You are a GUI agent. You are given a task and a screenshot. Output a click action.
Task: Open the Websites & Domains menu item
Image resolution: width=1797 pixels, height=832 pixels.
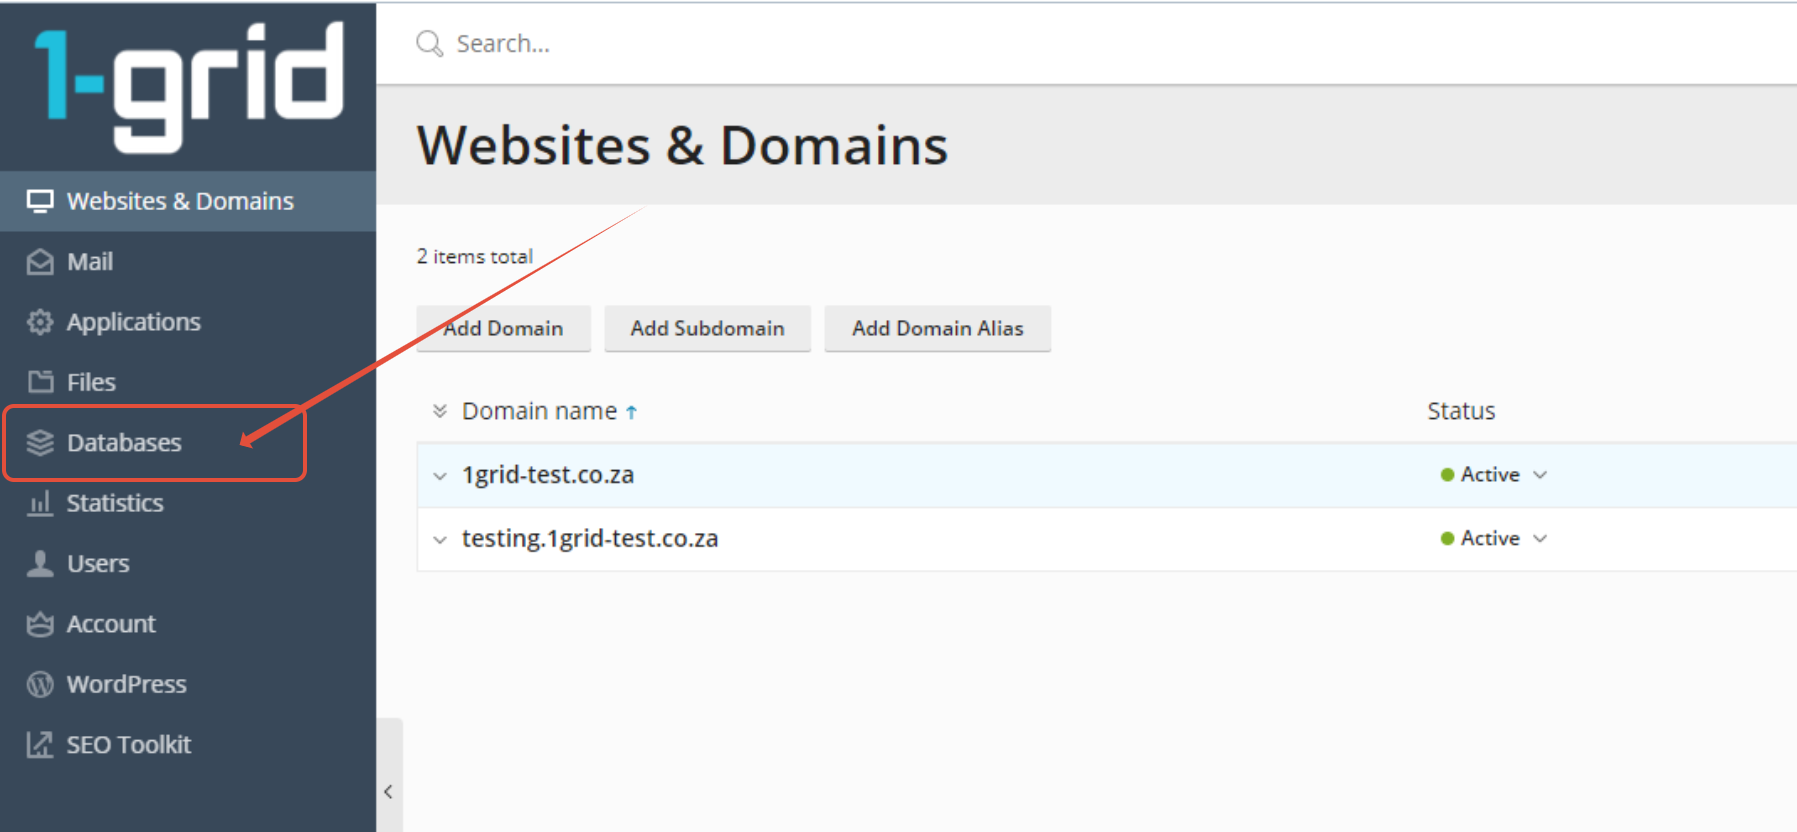[188, 201]
